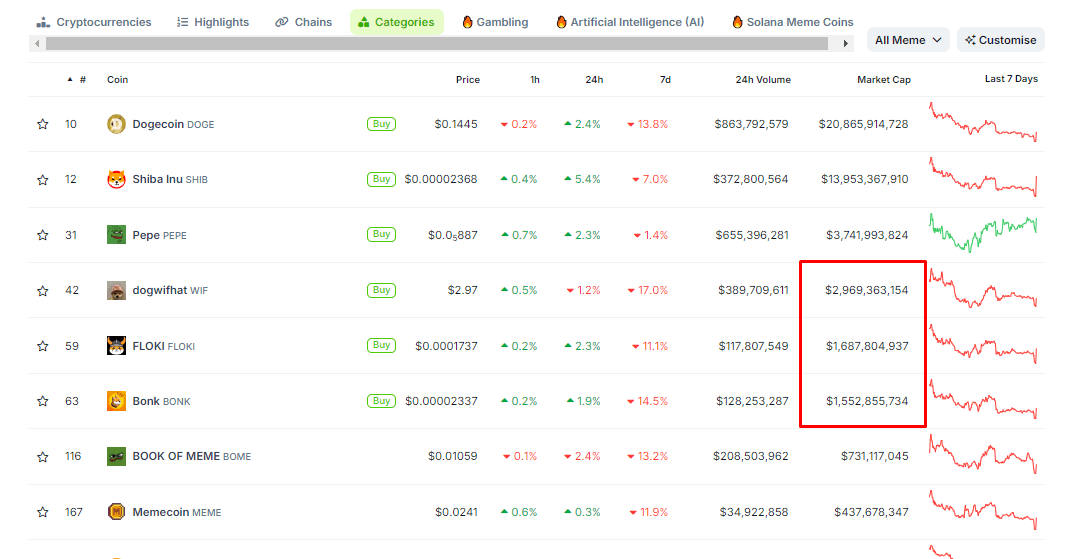Click the Solana Meme Coins fire icon
The width and height of the screenshot is (1074, 559).
[737, 22]
